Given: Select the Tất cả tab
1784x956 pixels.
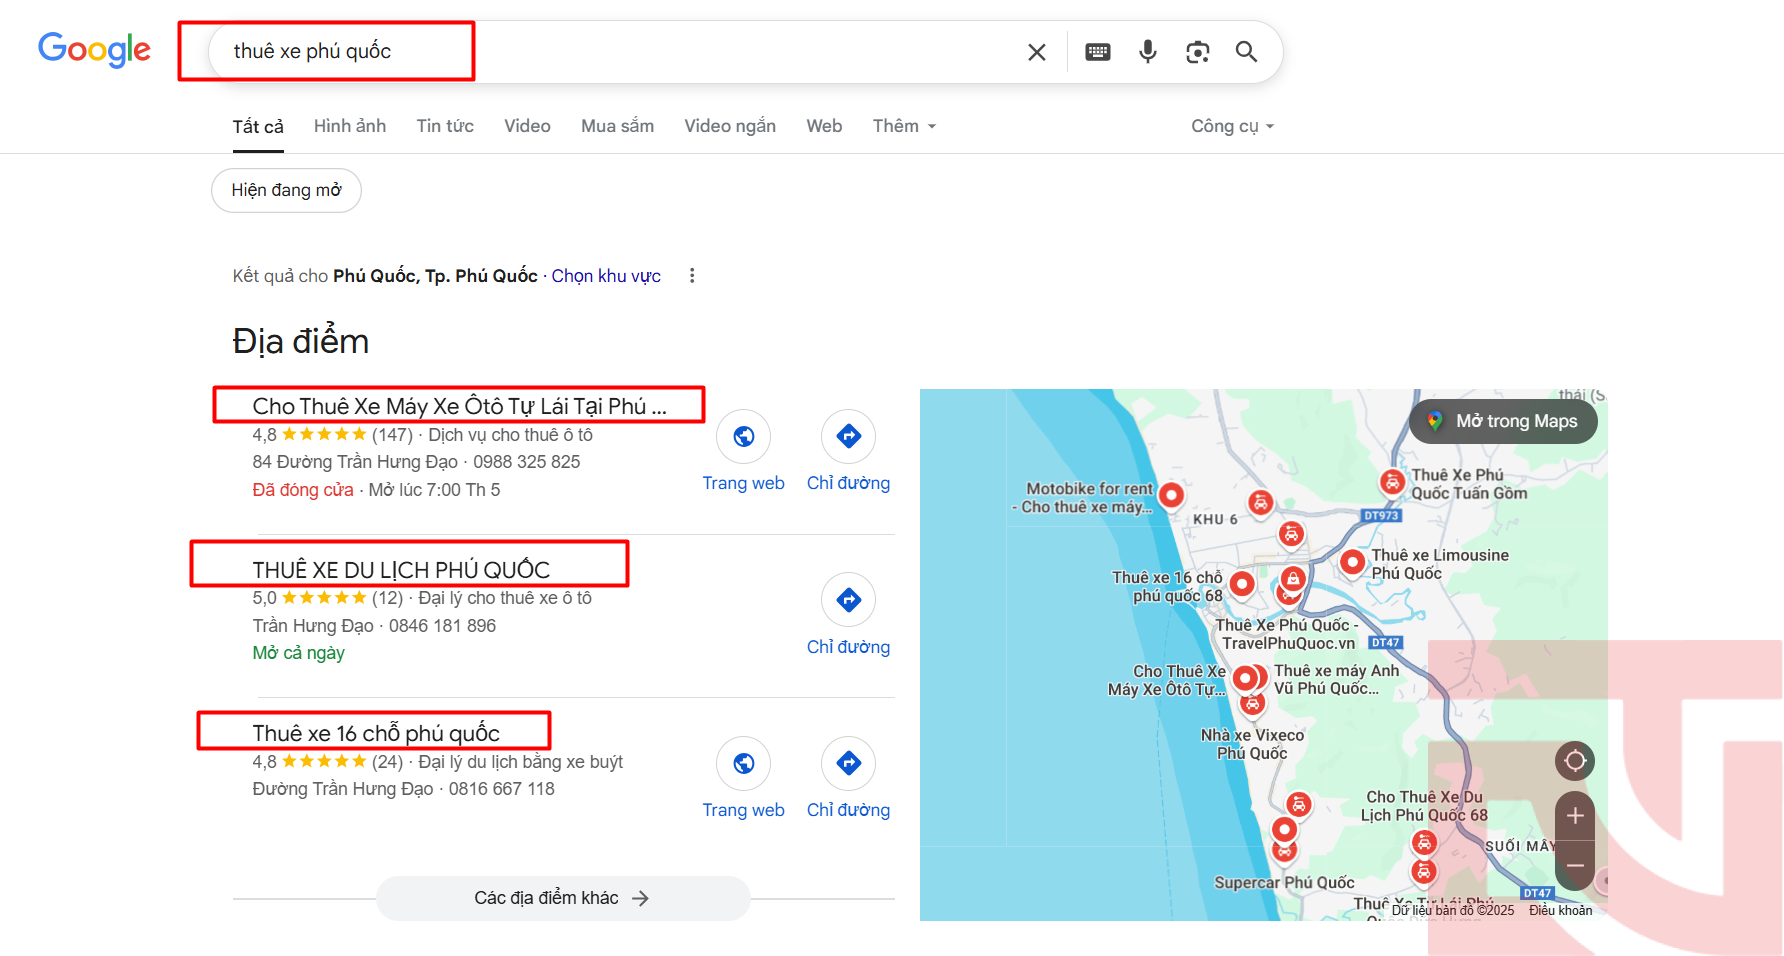Looking at the screenshot, I should [258, 126].
